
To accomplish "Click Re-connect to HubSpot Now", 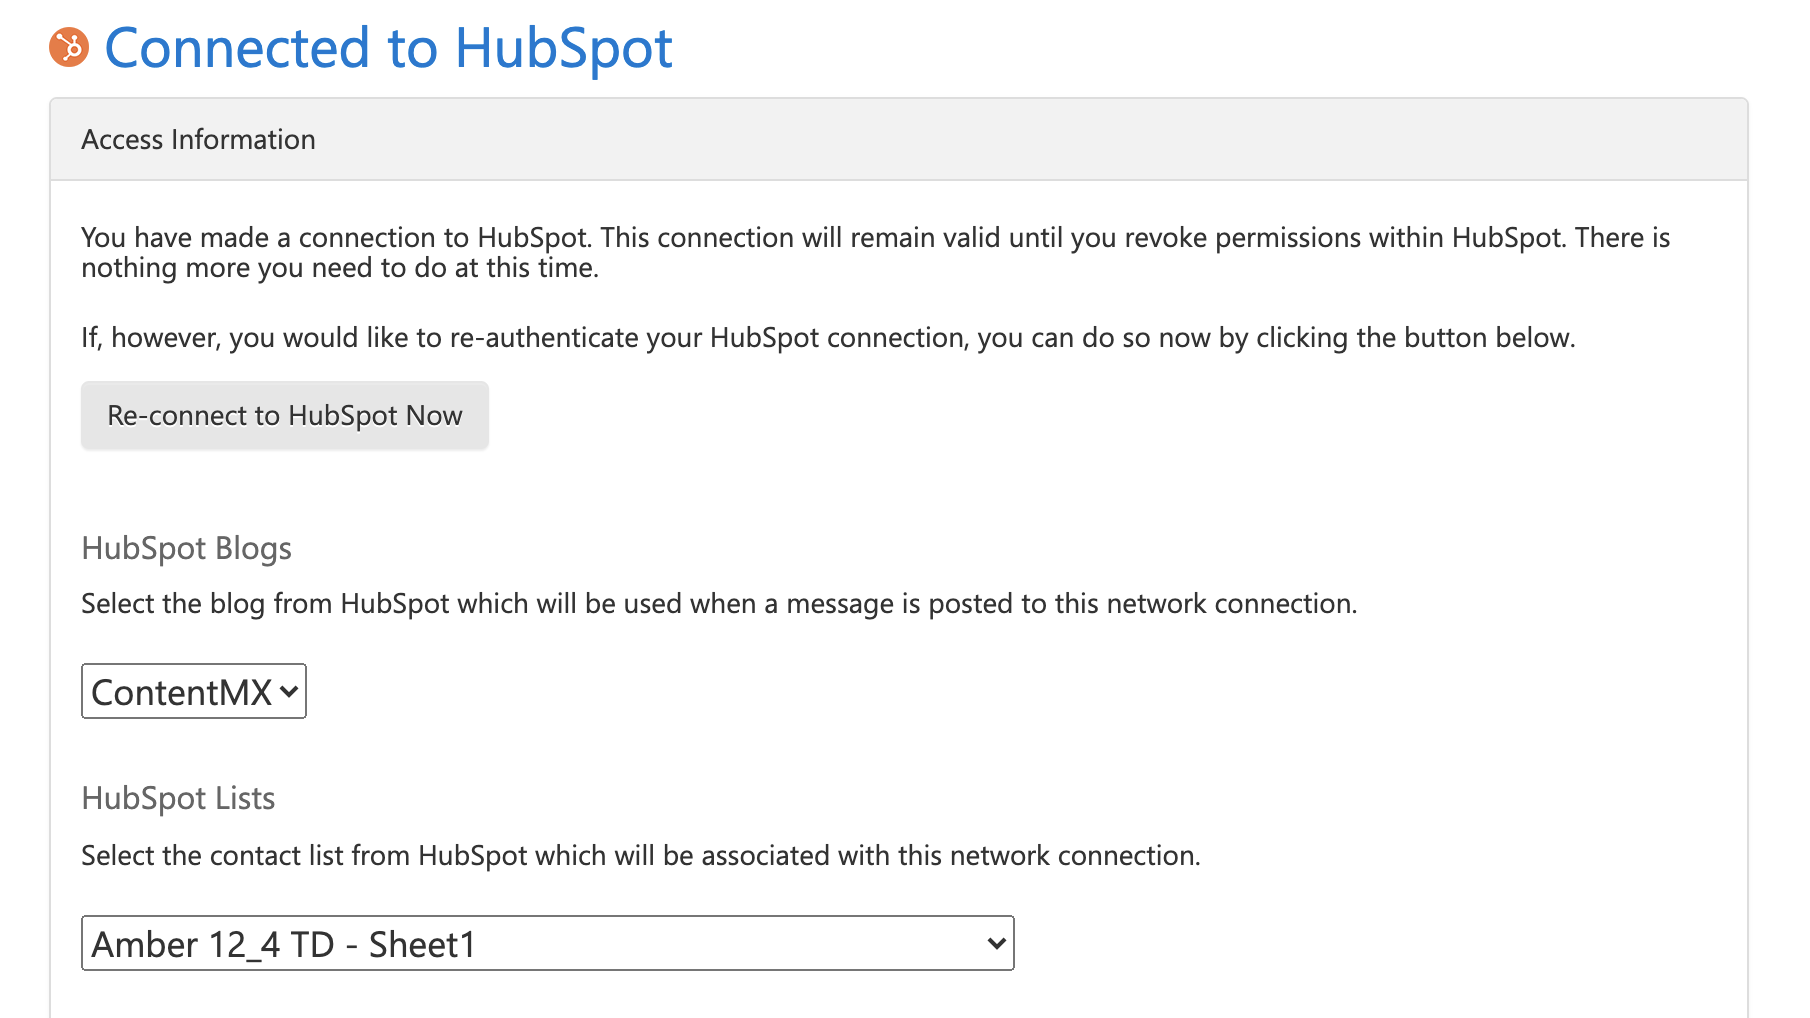I will [284, 415].
